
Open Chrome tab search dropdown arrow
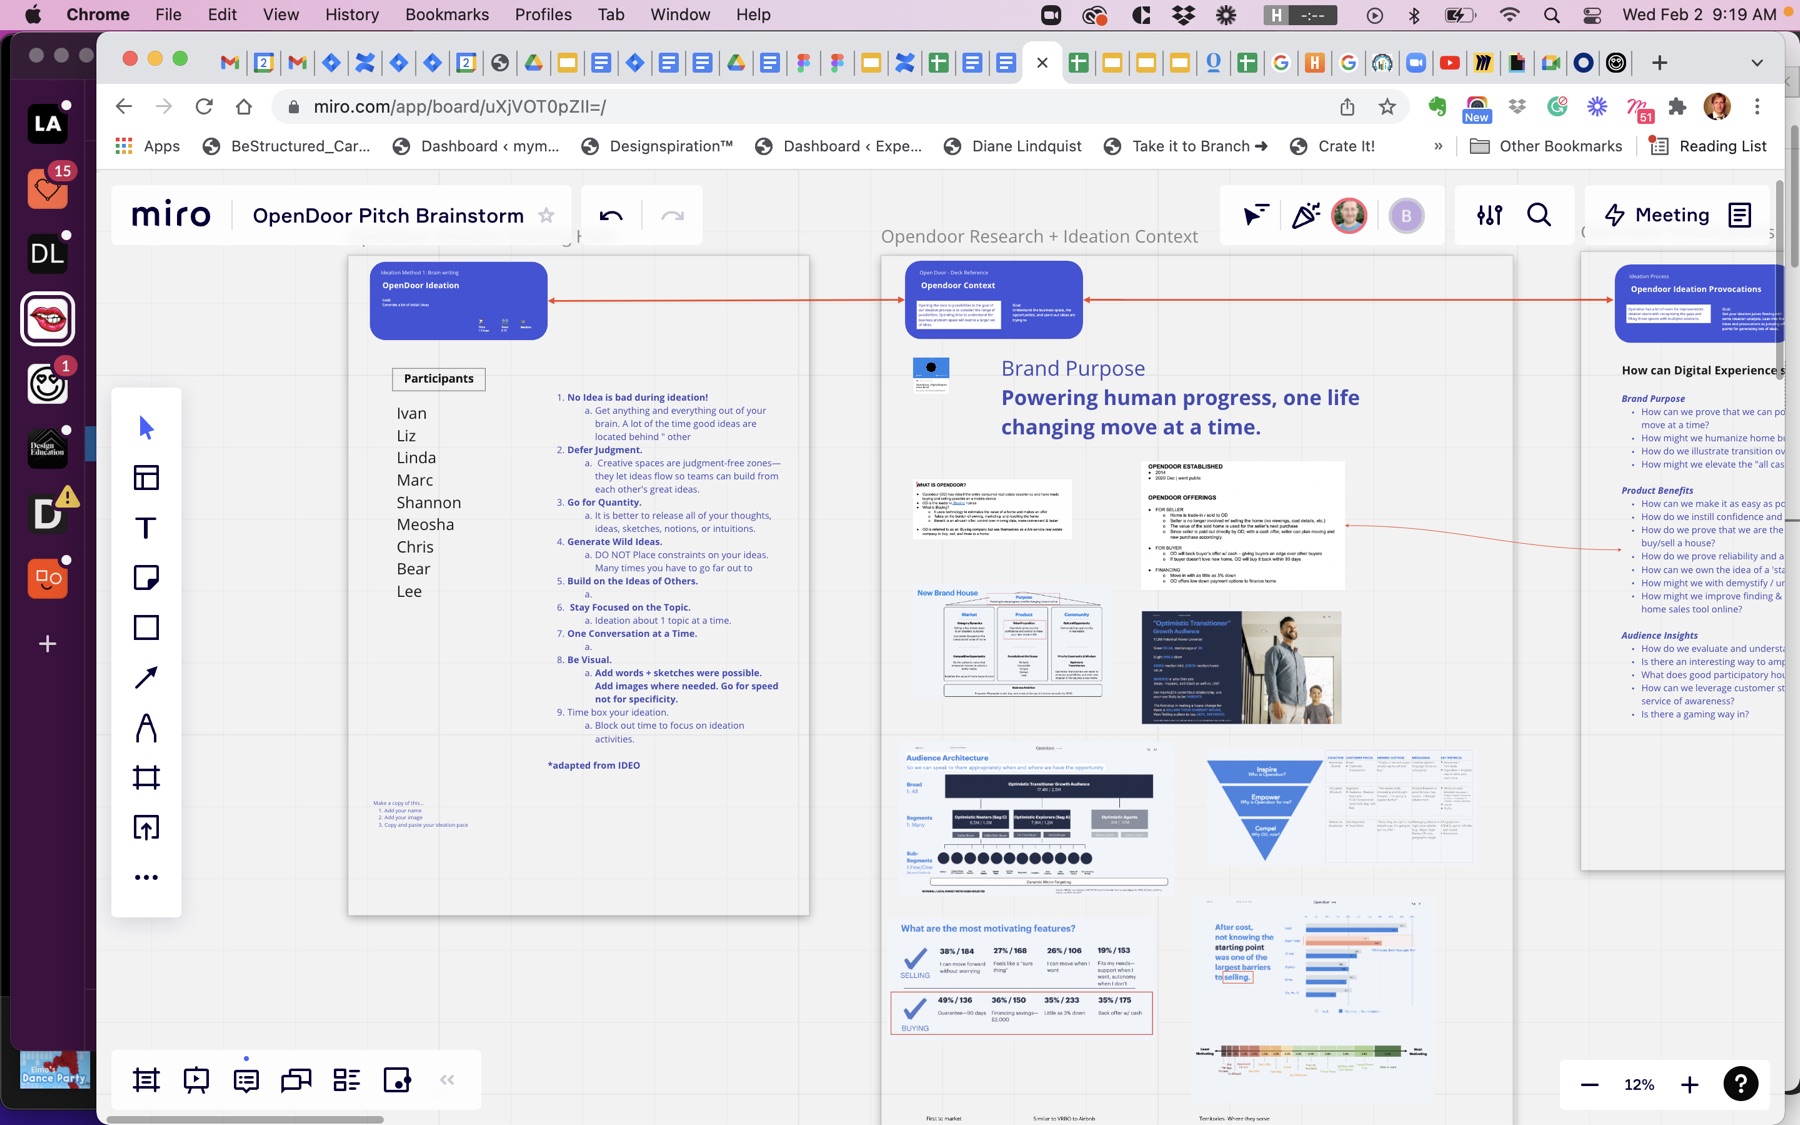(1757, 63)
